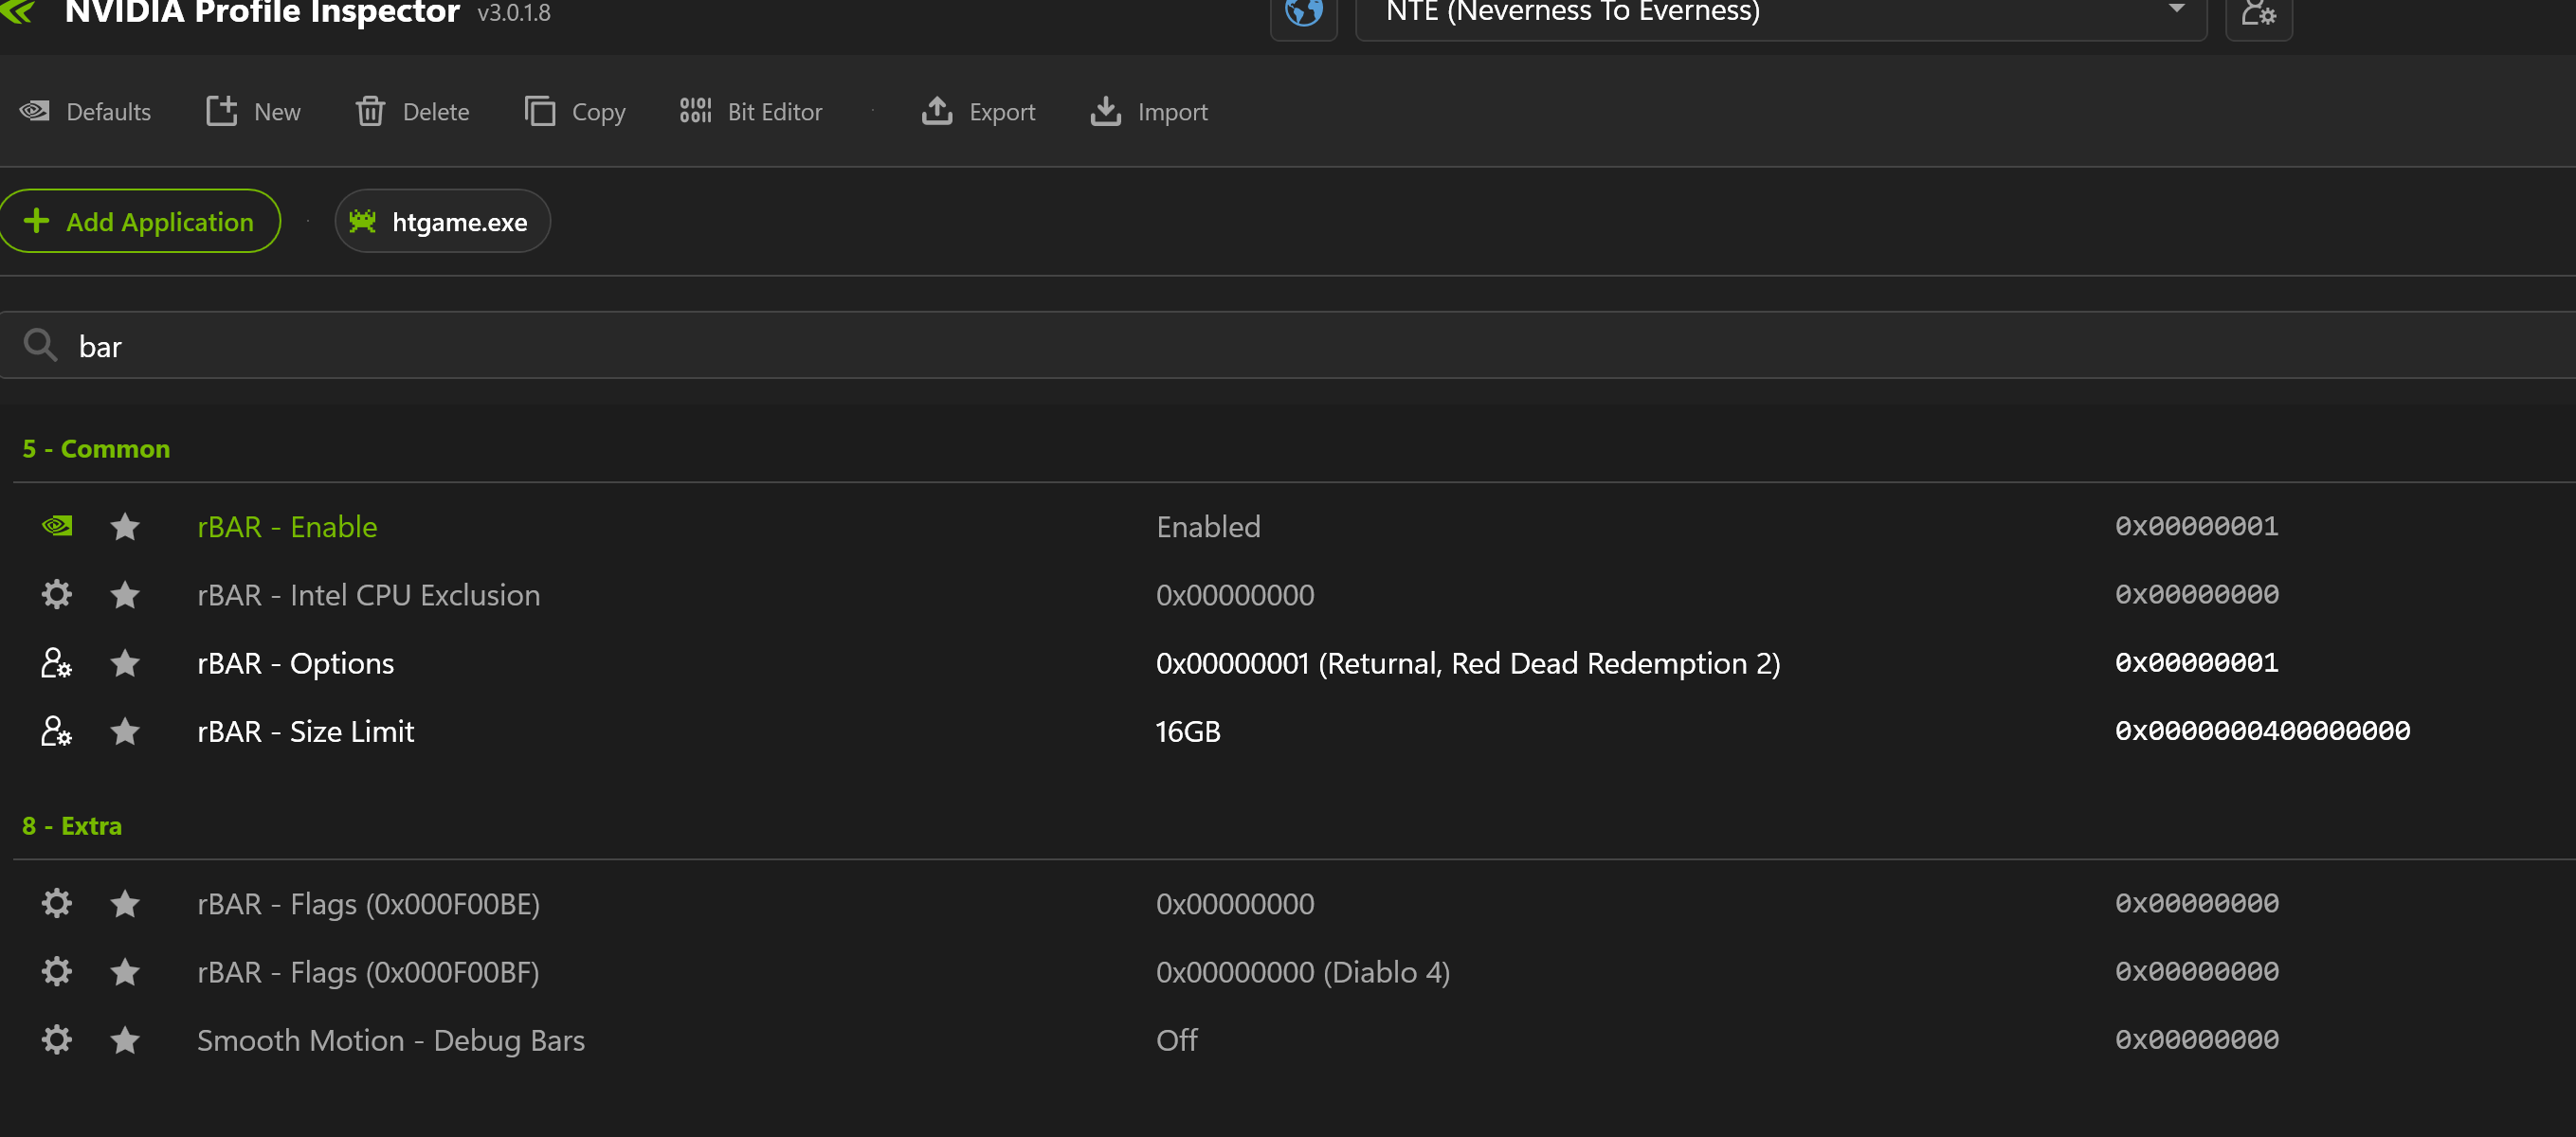Click the user settings icon right of profile dropdown
This screenshot has height=1137, width=2576.
pos(2258,13)
